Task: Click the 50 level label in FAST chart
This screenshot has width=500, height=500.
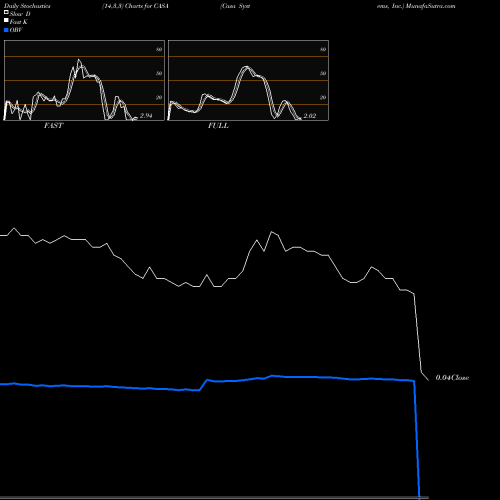Action: pos(159,73)
